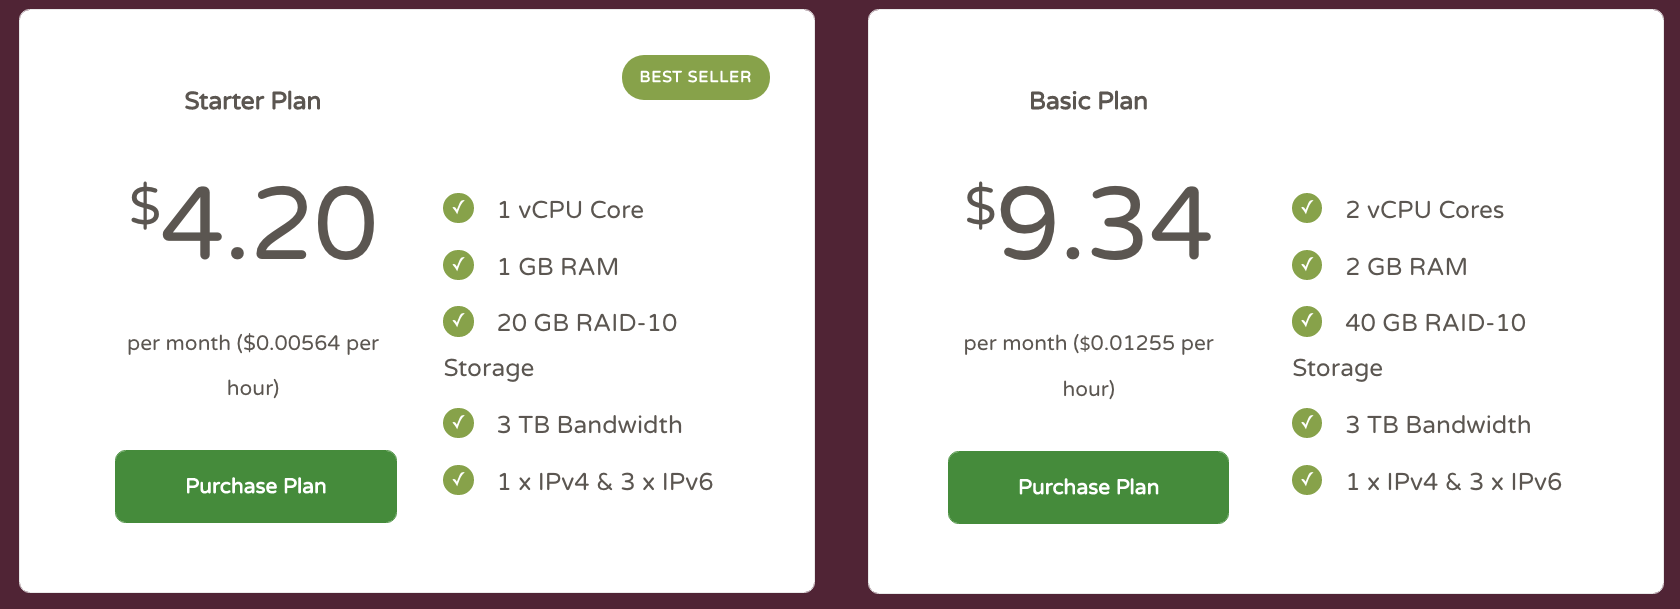Select the Starter Plan title
The image size is (1680, 609).
click(253, 101)
